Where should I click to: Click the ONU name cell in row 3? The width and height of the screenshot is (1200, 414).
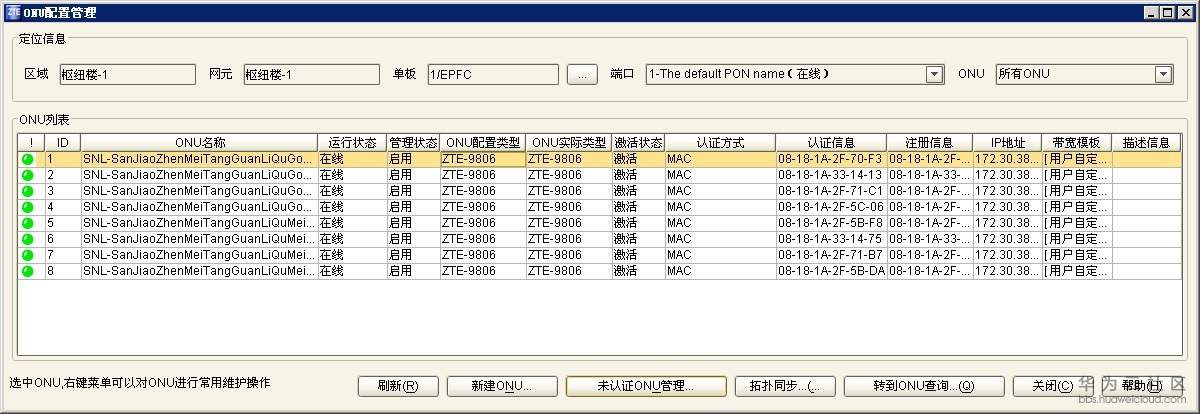tap(199, 191)
